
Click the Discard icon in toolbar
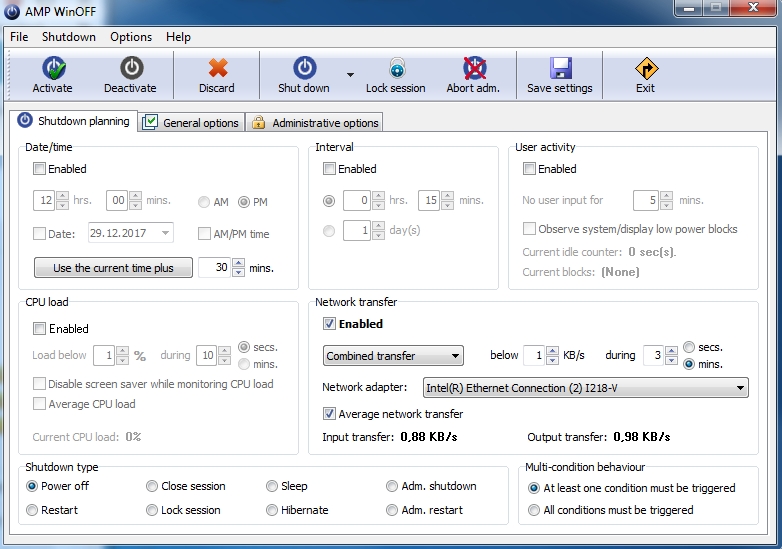pos(217,69)
